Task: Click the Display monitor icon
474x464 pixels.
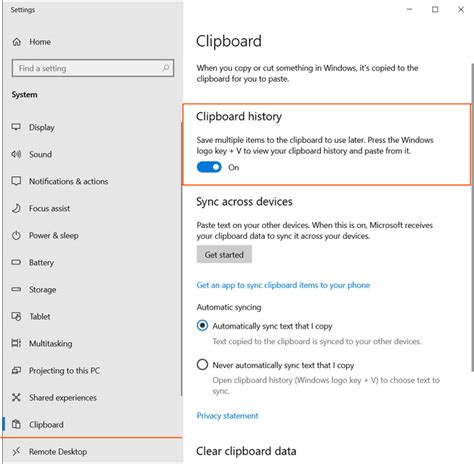Action: coord(16,127)
